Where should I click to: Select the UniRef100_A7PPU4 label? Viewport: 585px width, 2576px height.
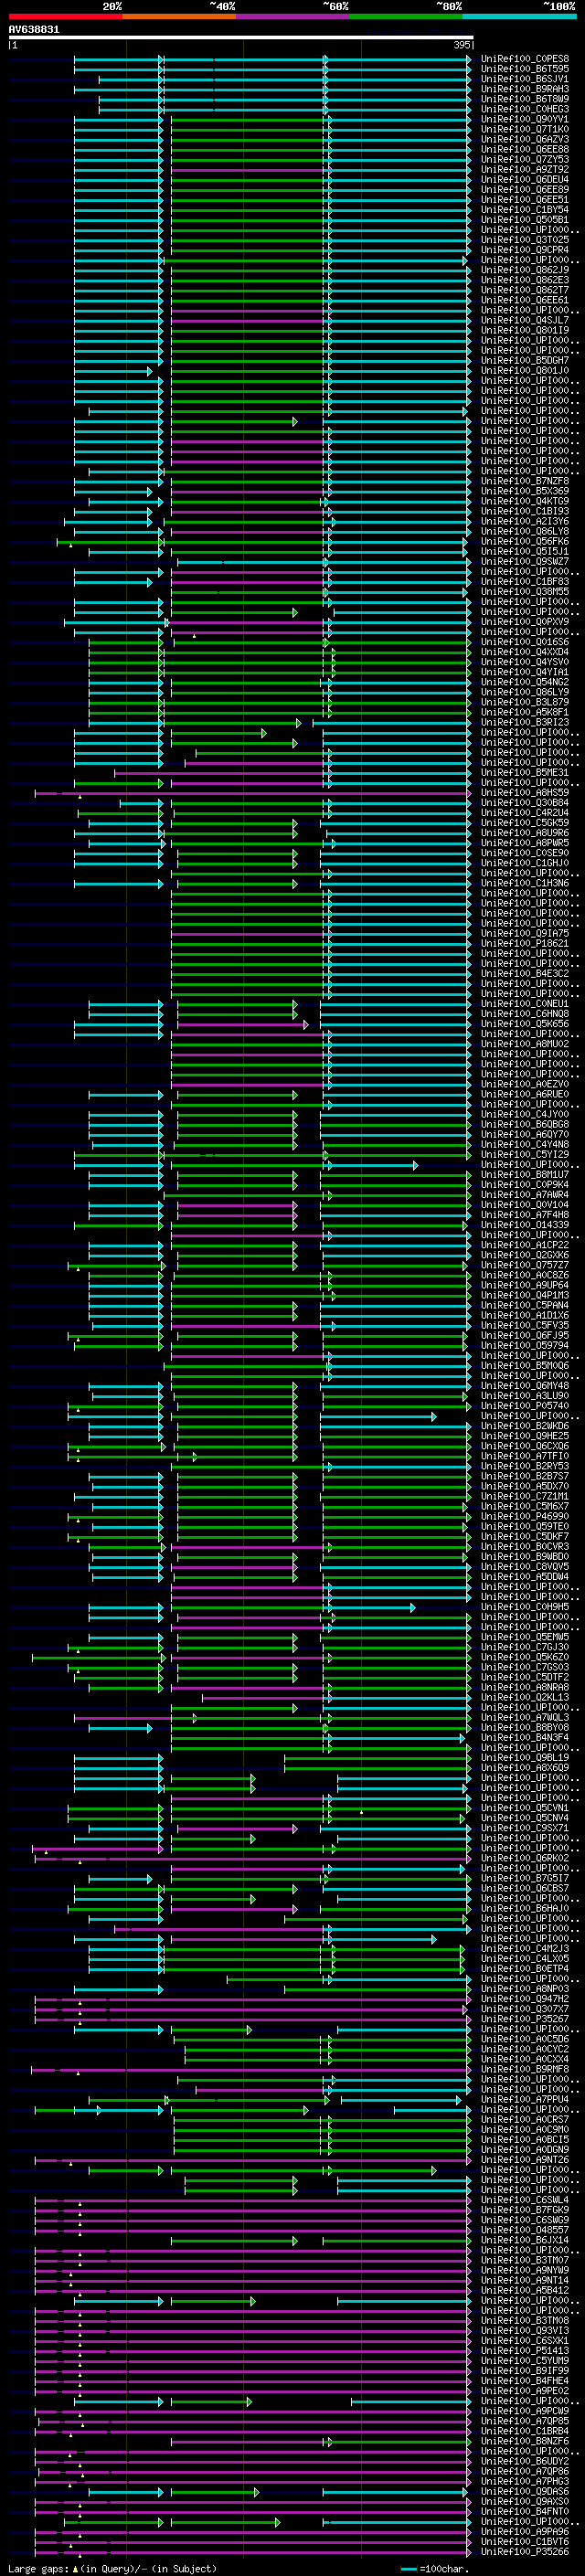[525, 2100]
